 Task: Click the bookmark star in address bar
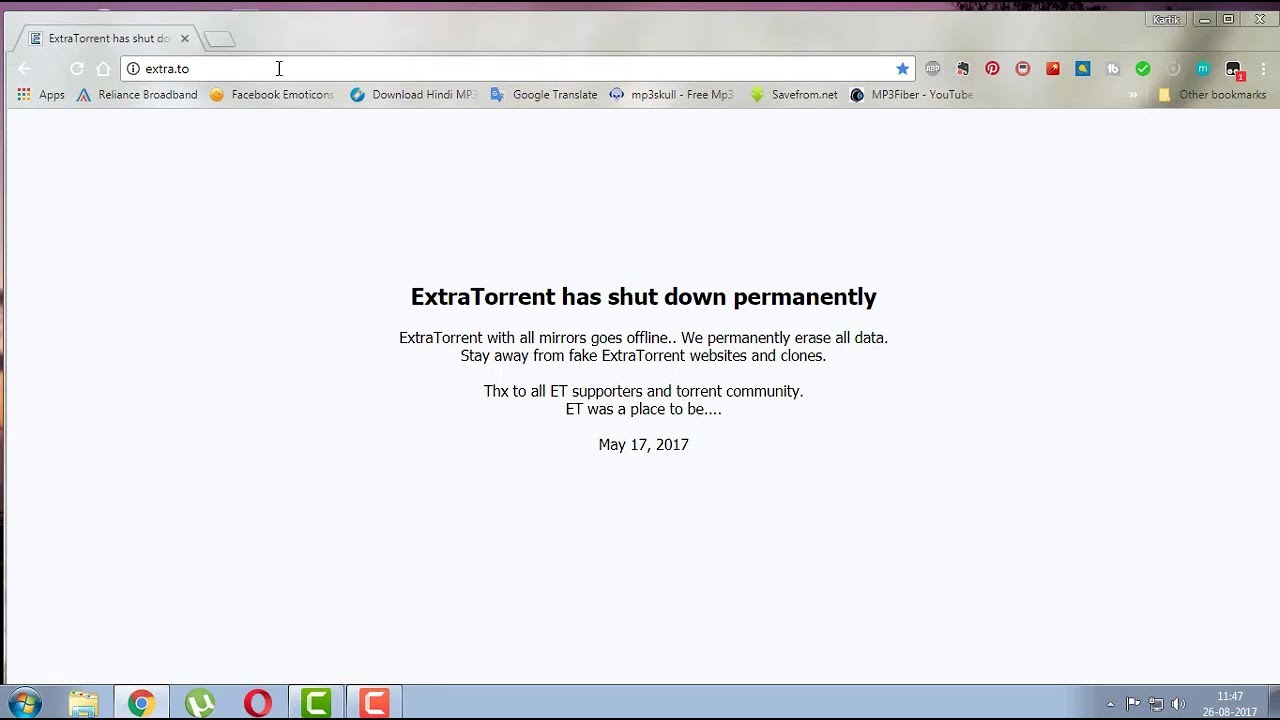pyautogui.click(x=902, y=69)
